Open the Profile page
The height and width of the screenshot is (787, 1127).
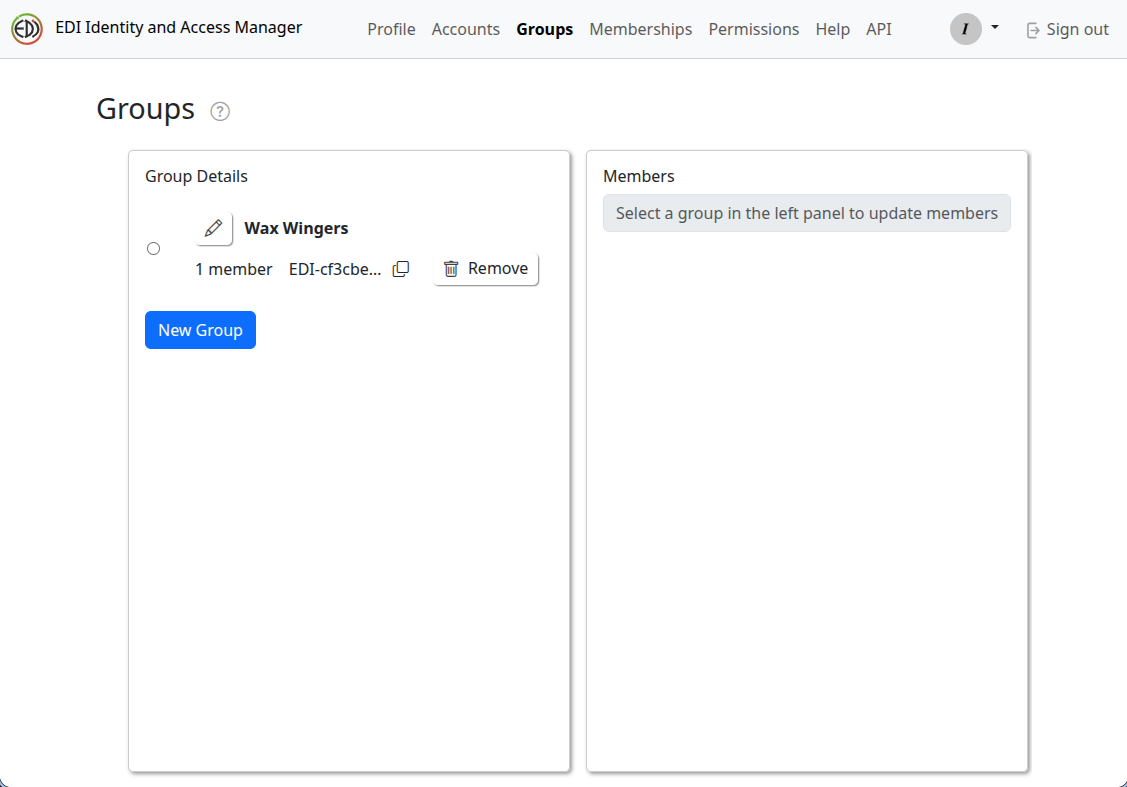(391, 29)
